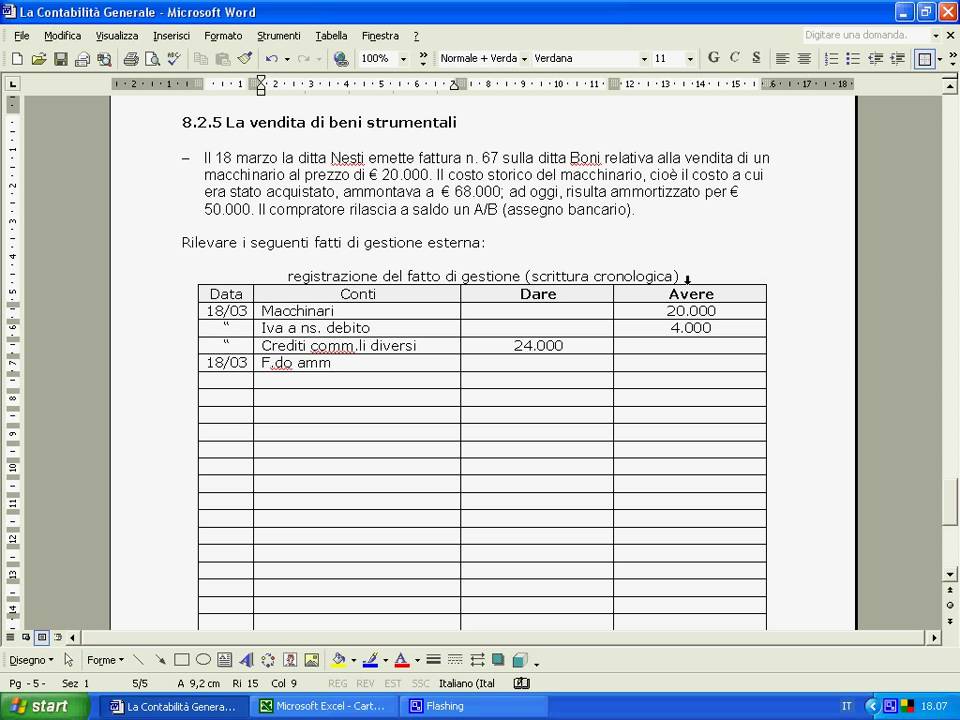
Task: Insert WordArt
Action: point(246,660)
